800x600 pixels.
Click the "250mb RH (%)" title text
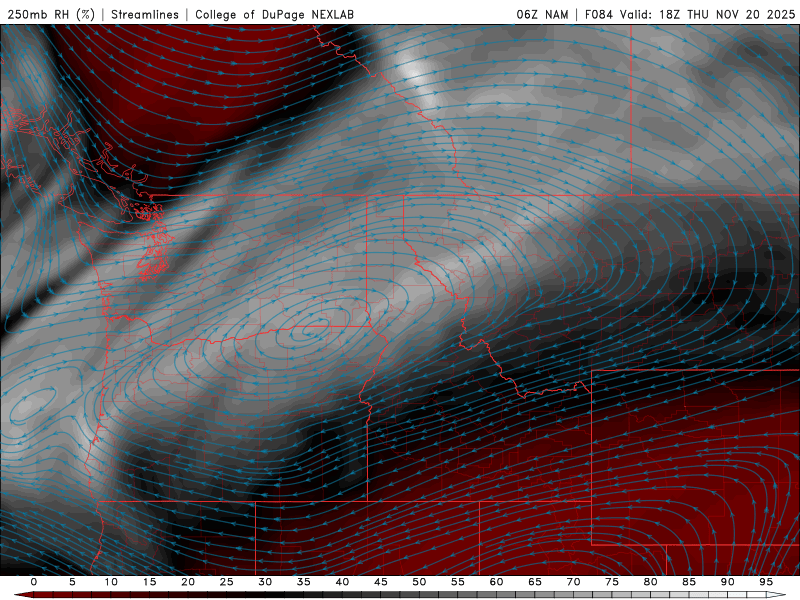[51, 14]
